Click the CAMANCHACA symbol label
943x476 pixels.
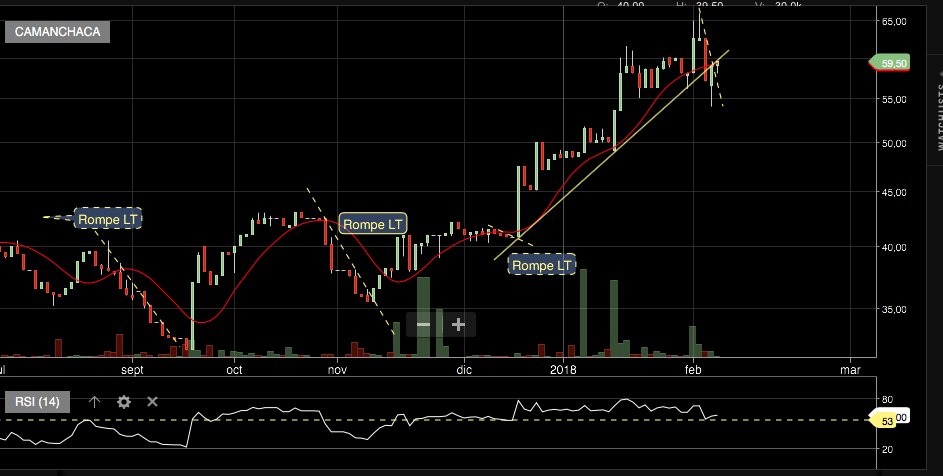tap(57, 32)
